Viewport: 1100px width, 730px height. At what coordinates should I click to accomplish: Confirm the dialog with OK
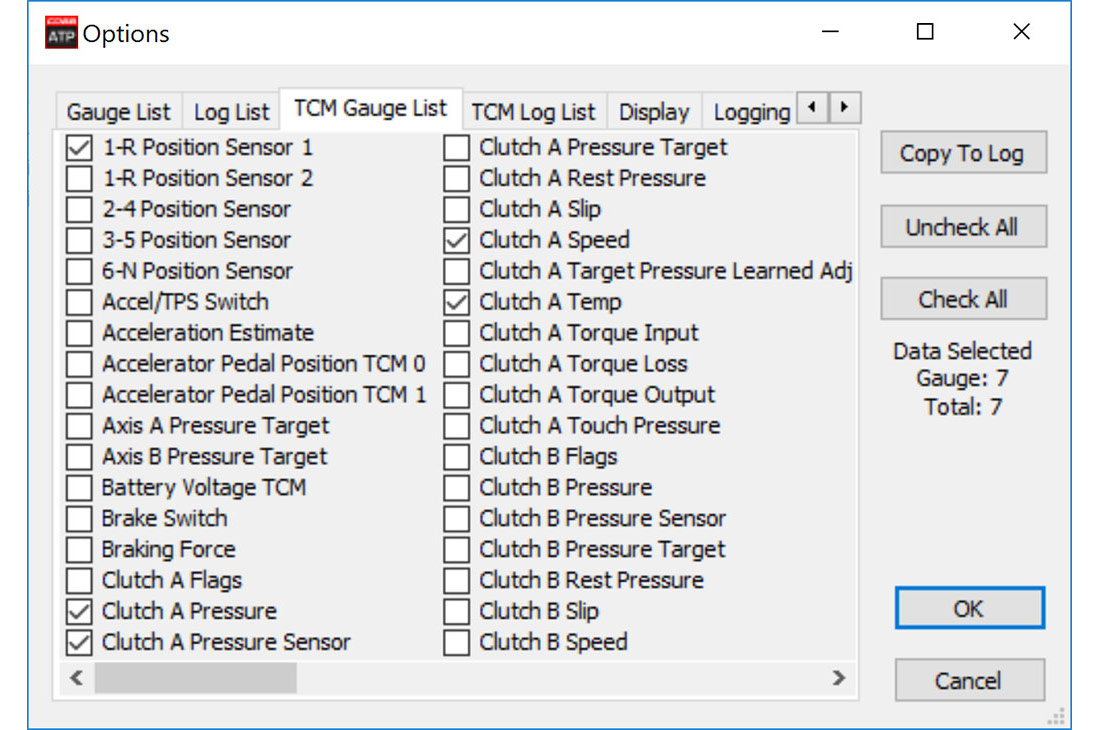[x=970, y=608]
